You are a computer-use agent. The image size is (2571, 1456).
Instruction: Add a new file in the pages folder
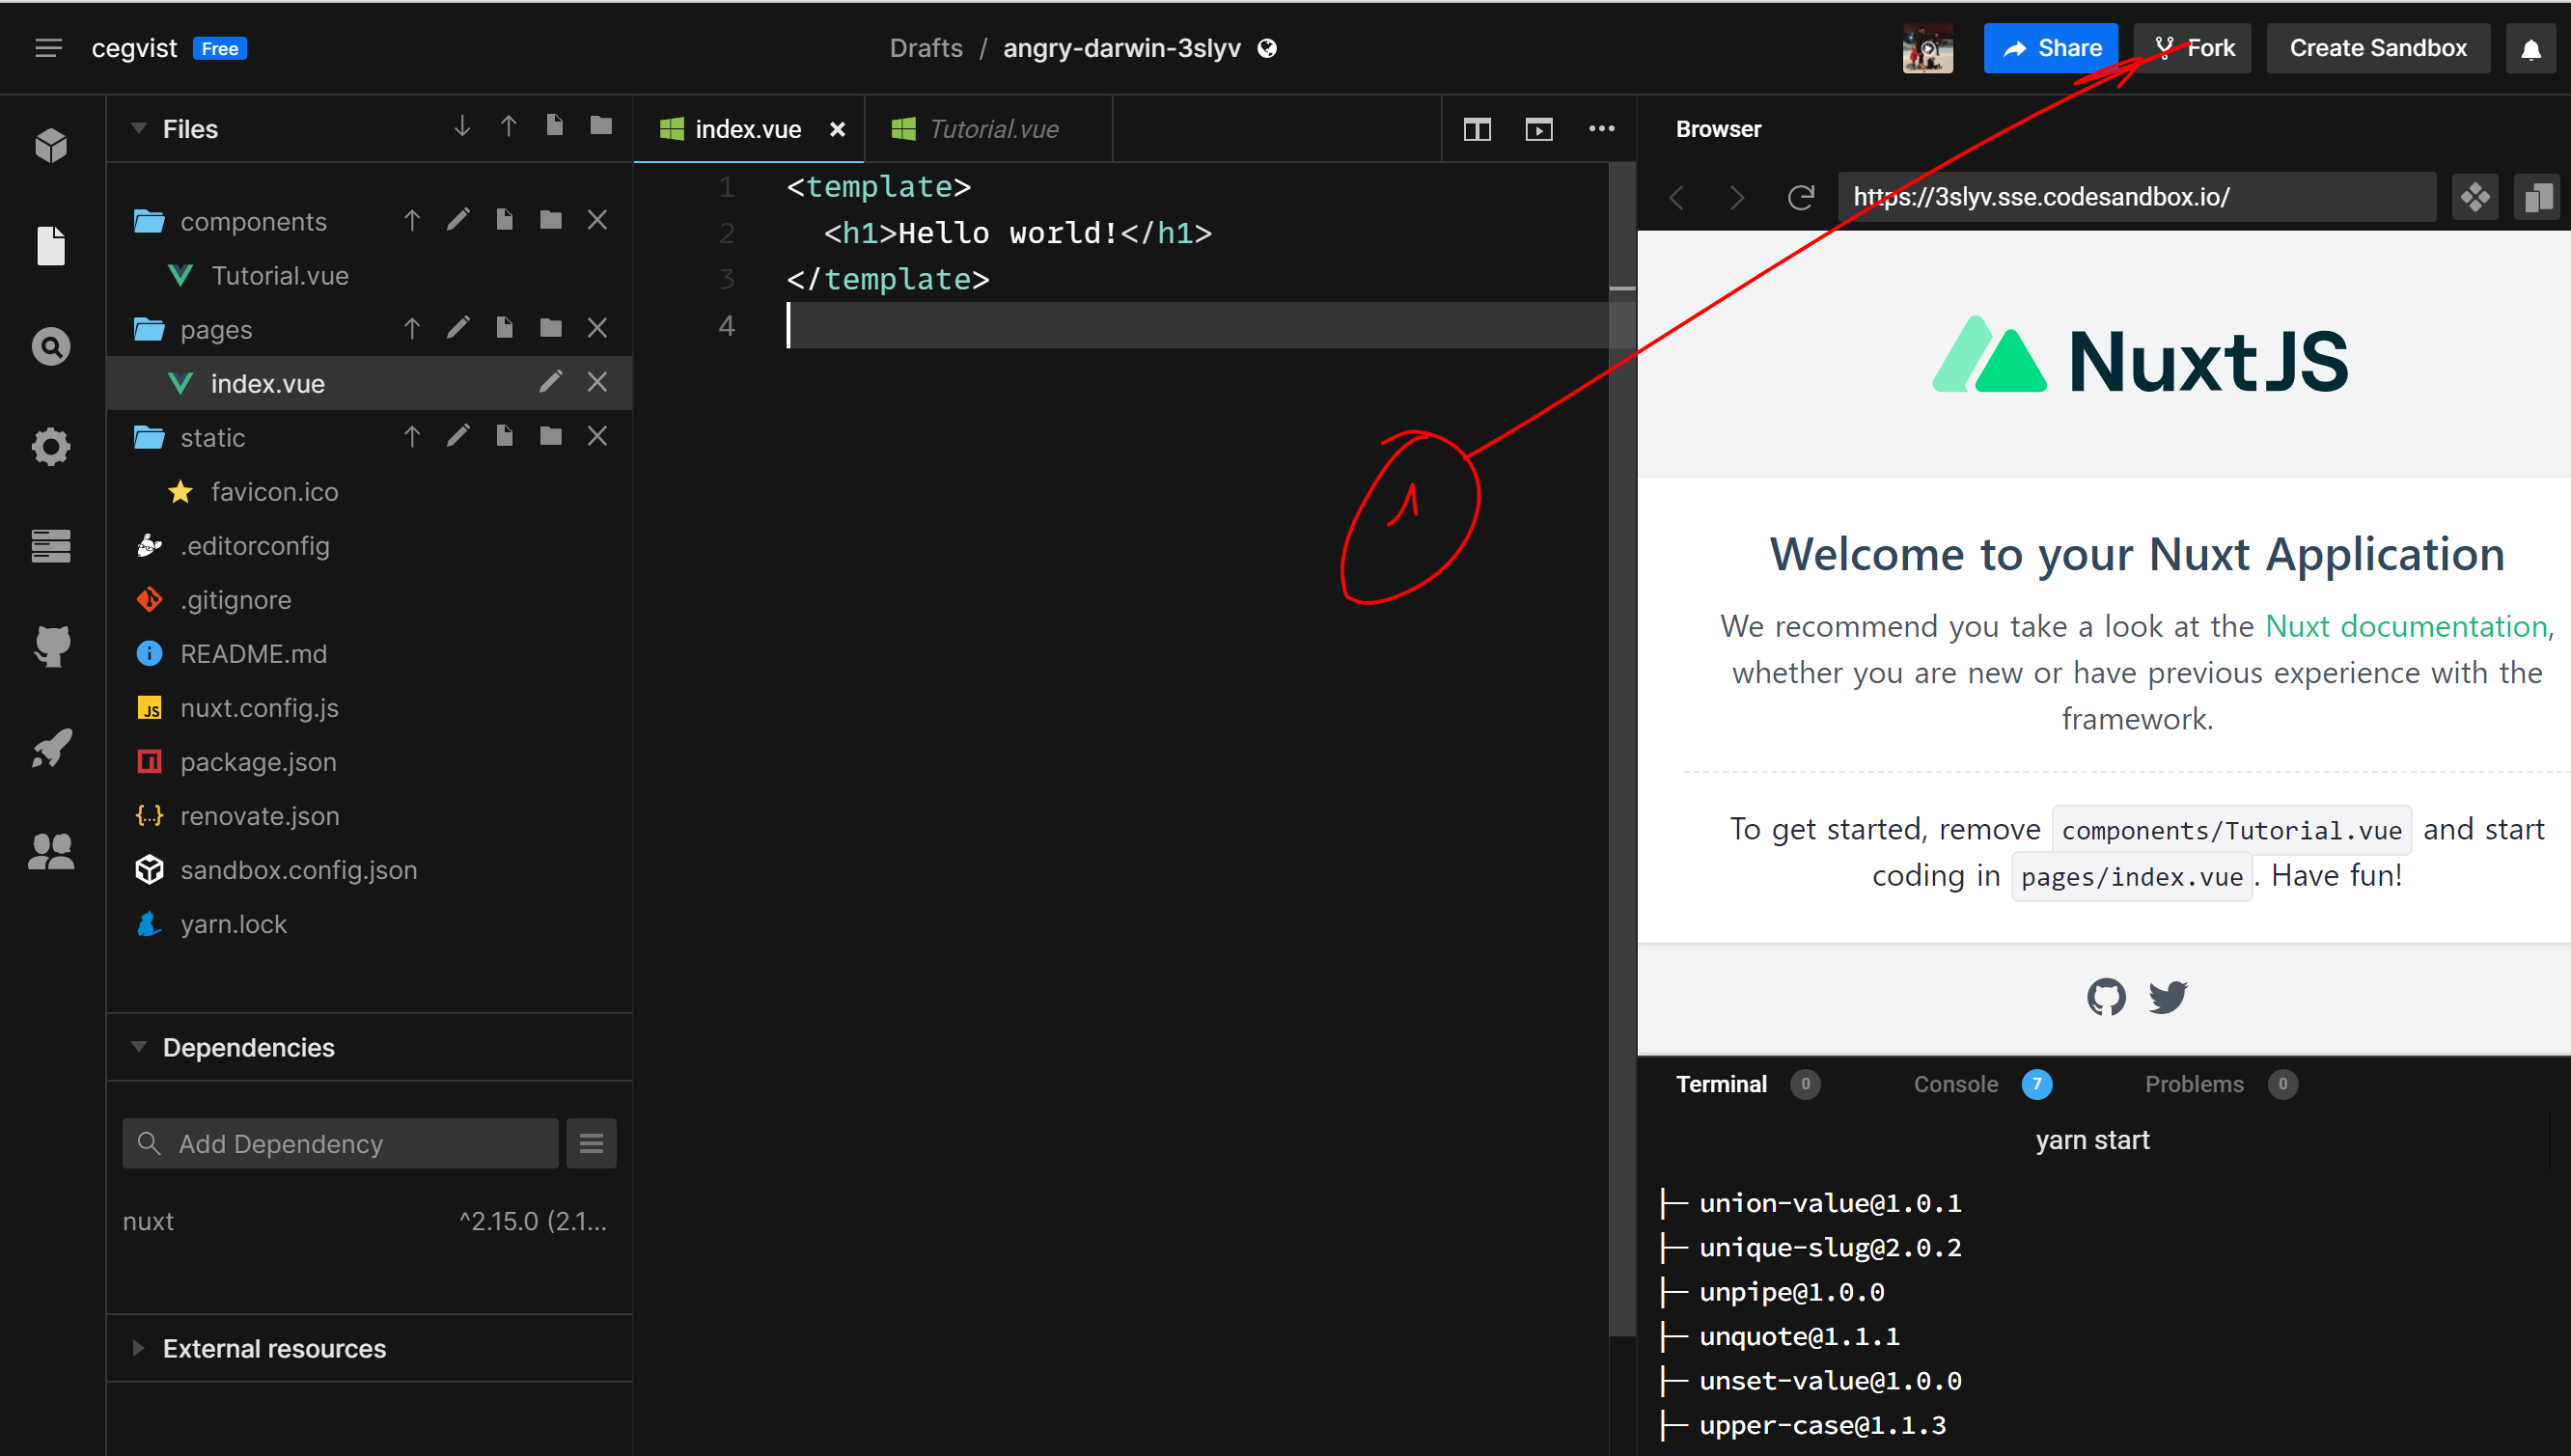[x=504, y=328]
